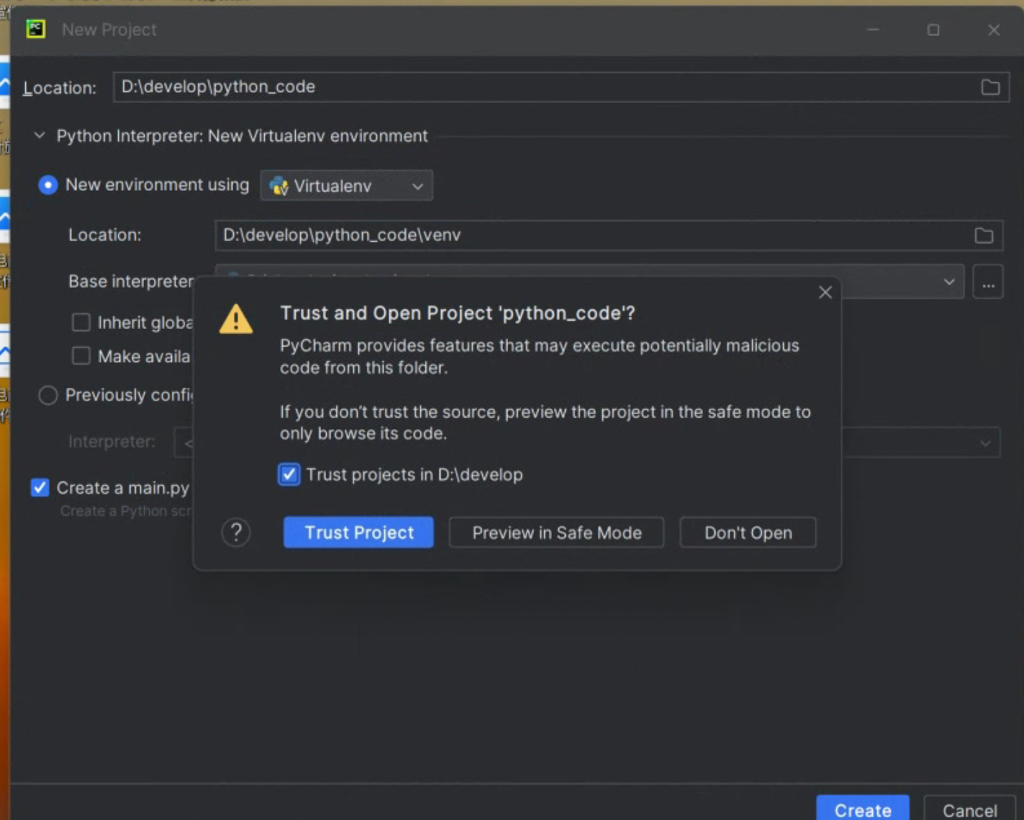The width and height of the screenshot is (1024, 820).
Task: Click folder icon in venv Location field
Action: tap(984, 235)
